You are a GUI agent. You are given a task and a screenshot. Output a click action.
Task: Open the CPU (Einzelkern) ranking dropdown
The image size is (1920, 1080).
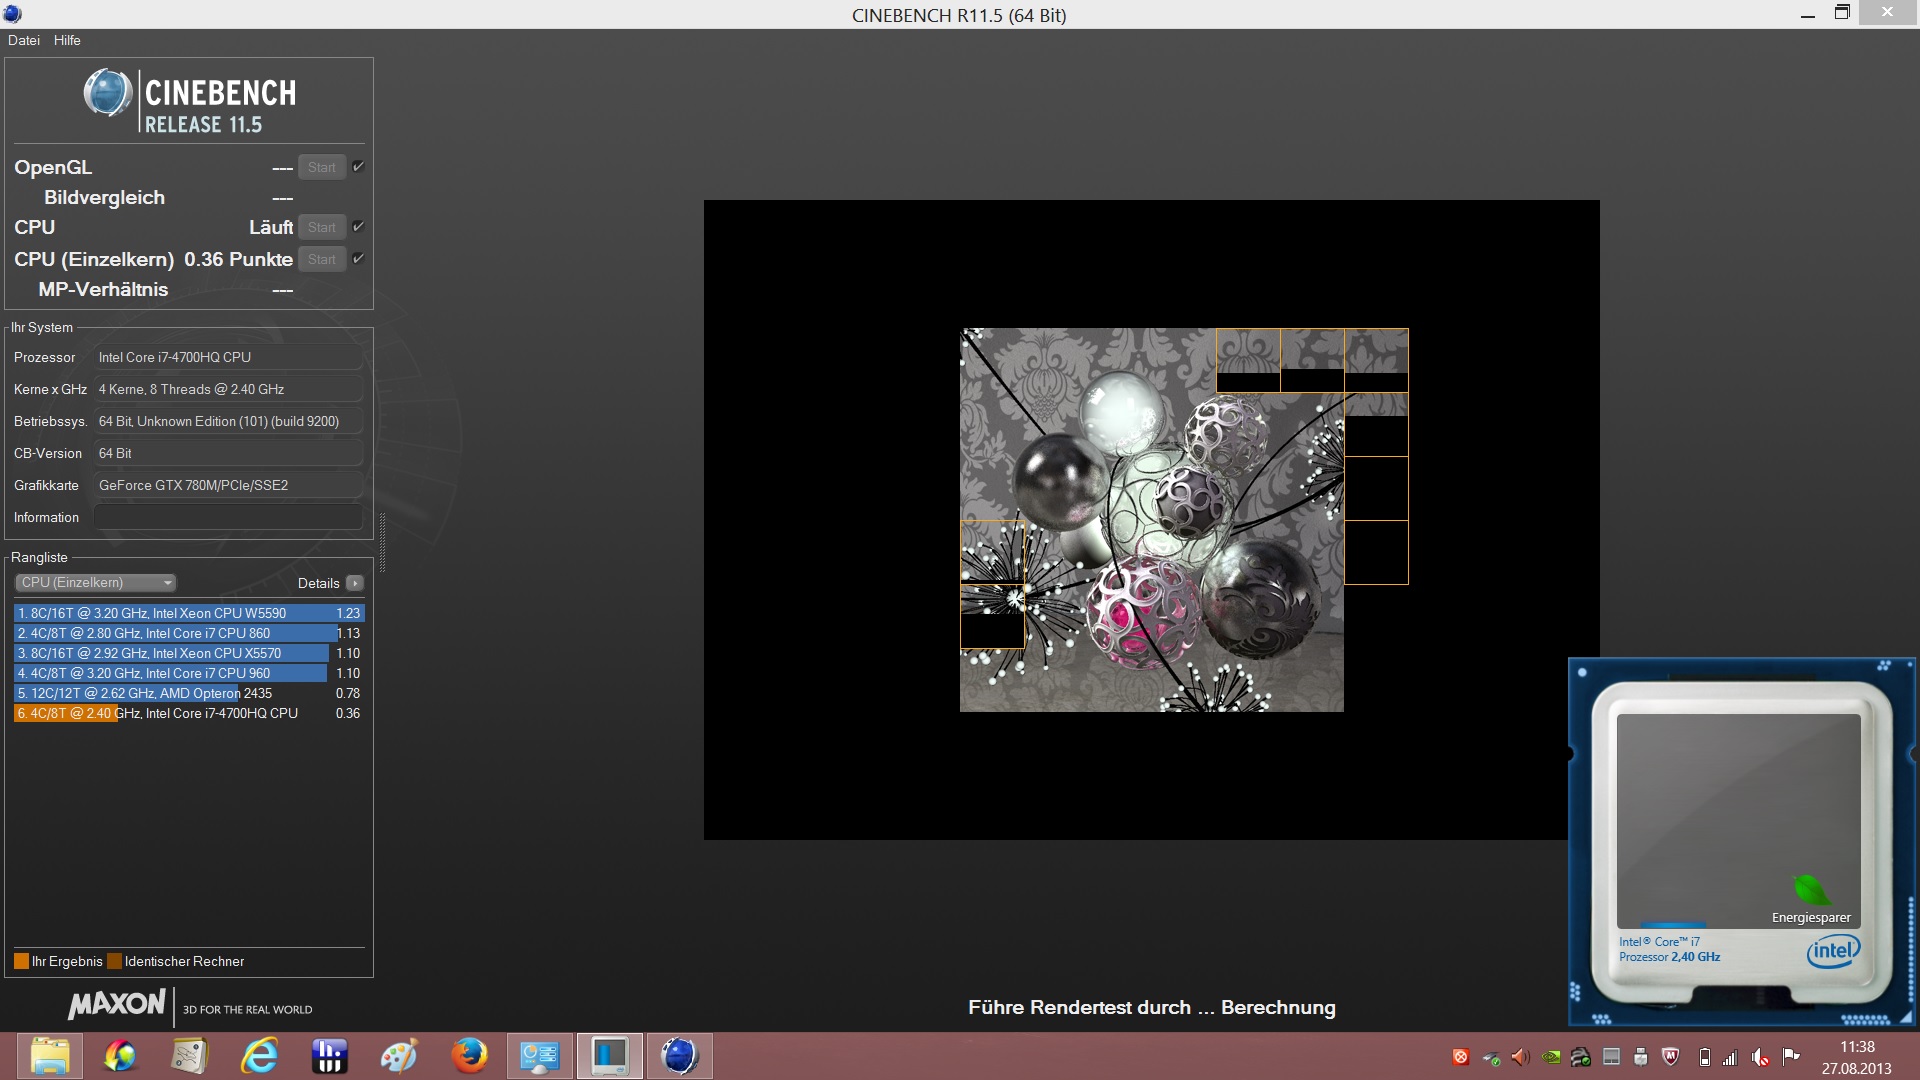(x=95, y=583)
